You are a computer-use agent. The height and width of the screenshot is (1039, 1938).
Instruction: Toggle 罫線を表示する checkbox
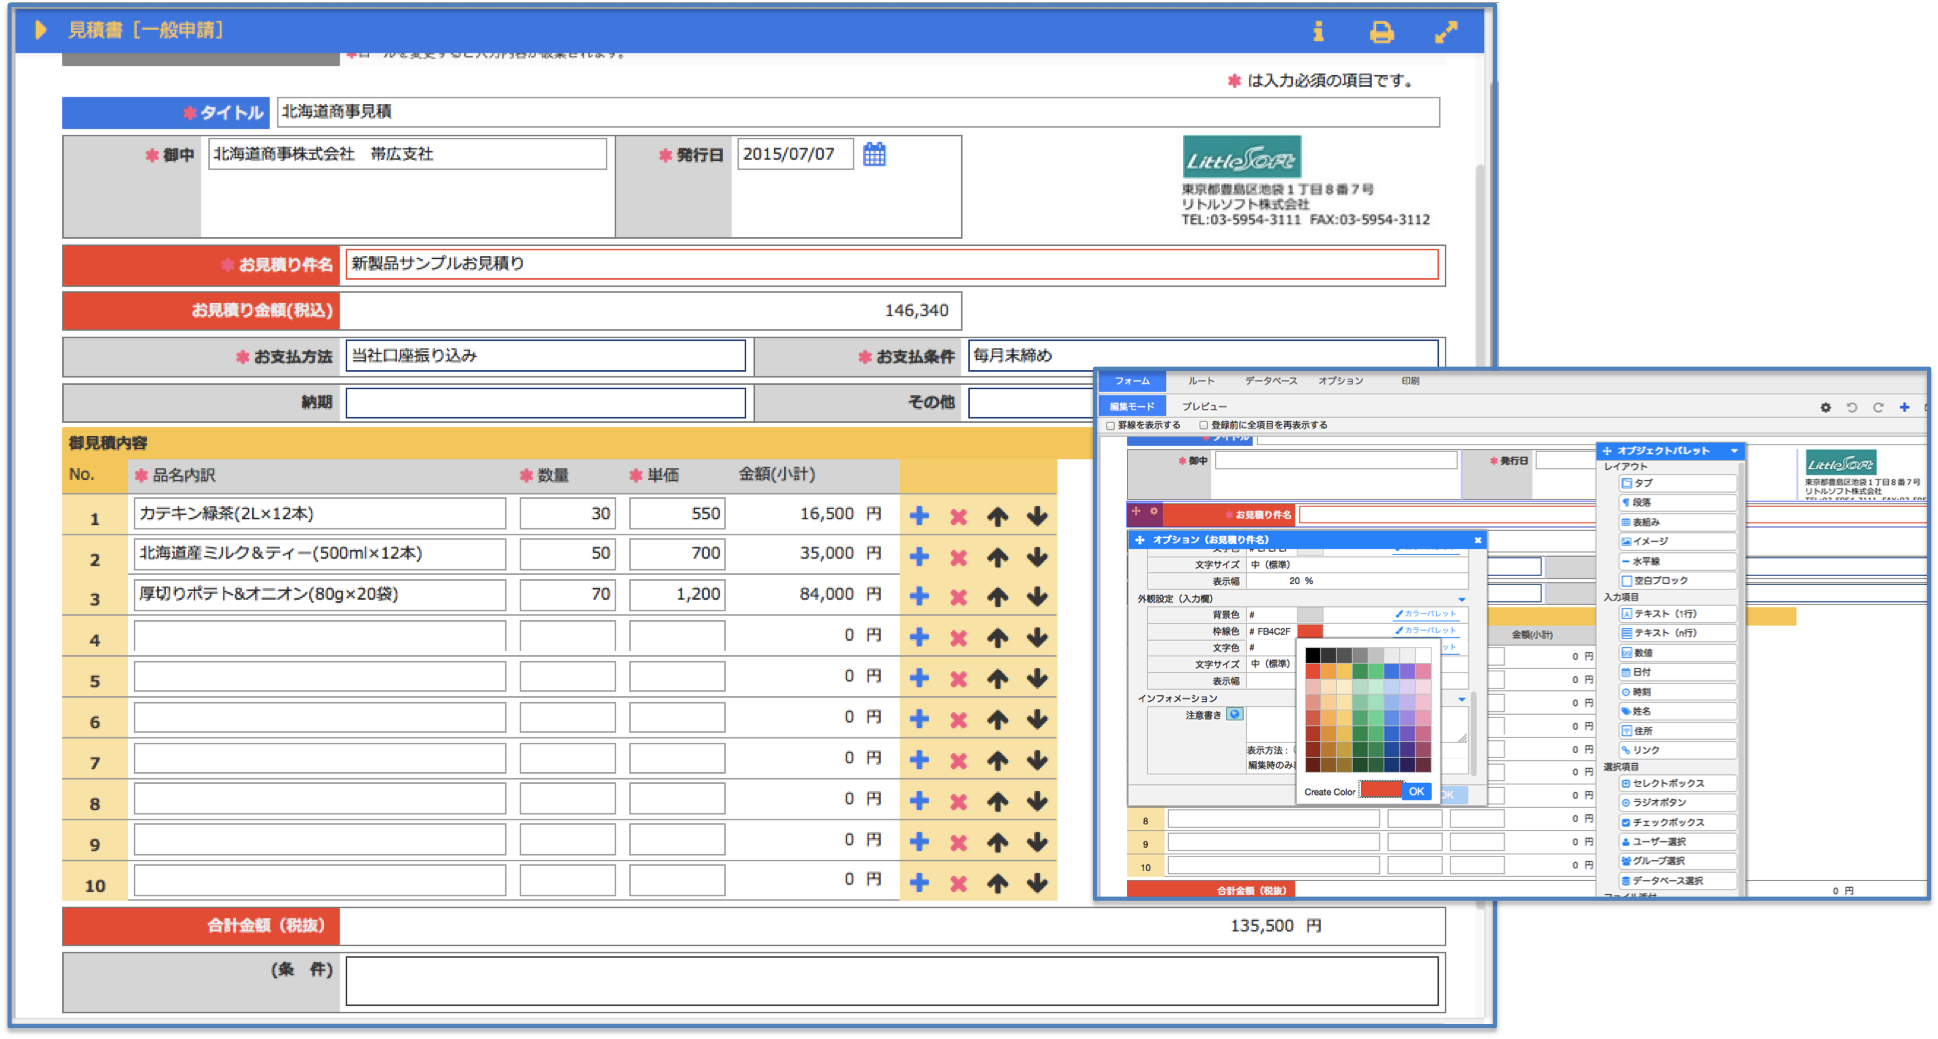tap(1111, 426)
